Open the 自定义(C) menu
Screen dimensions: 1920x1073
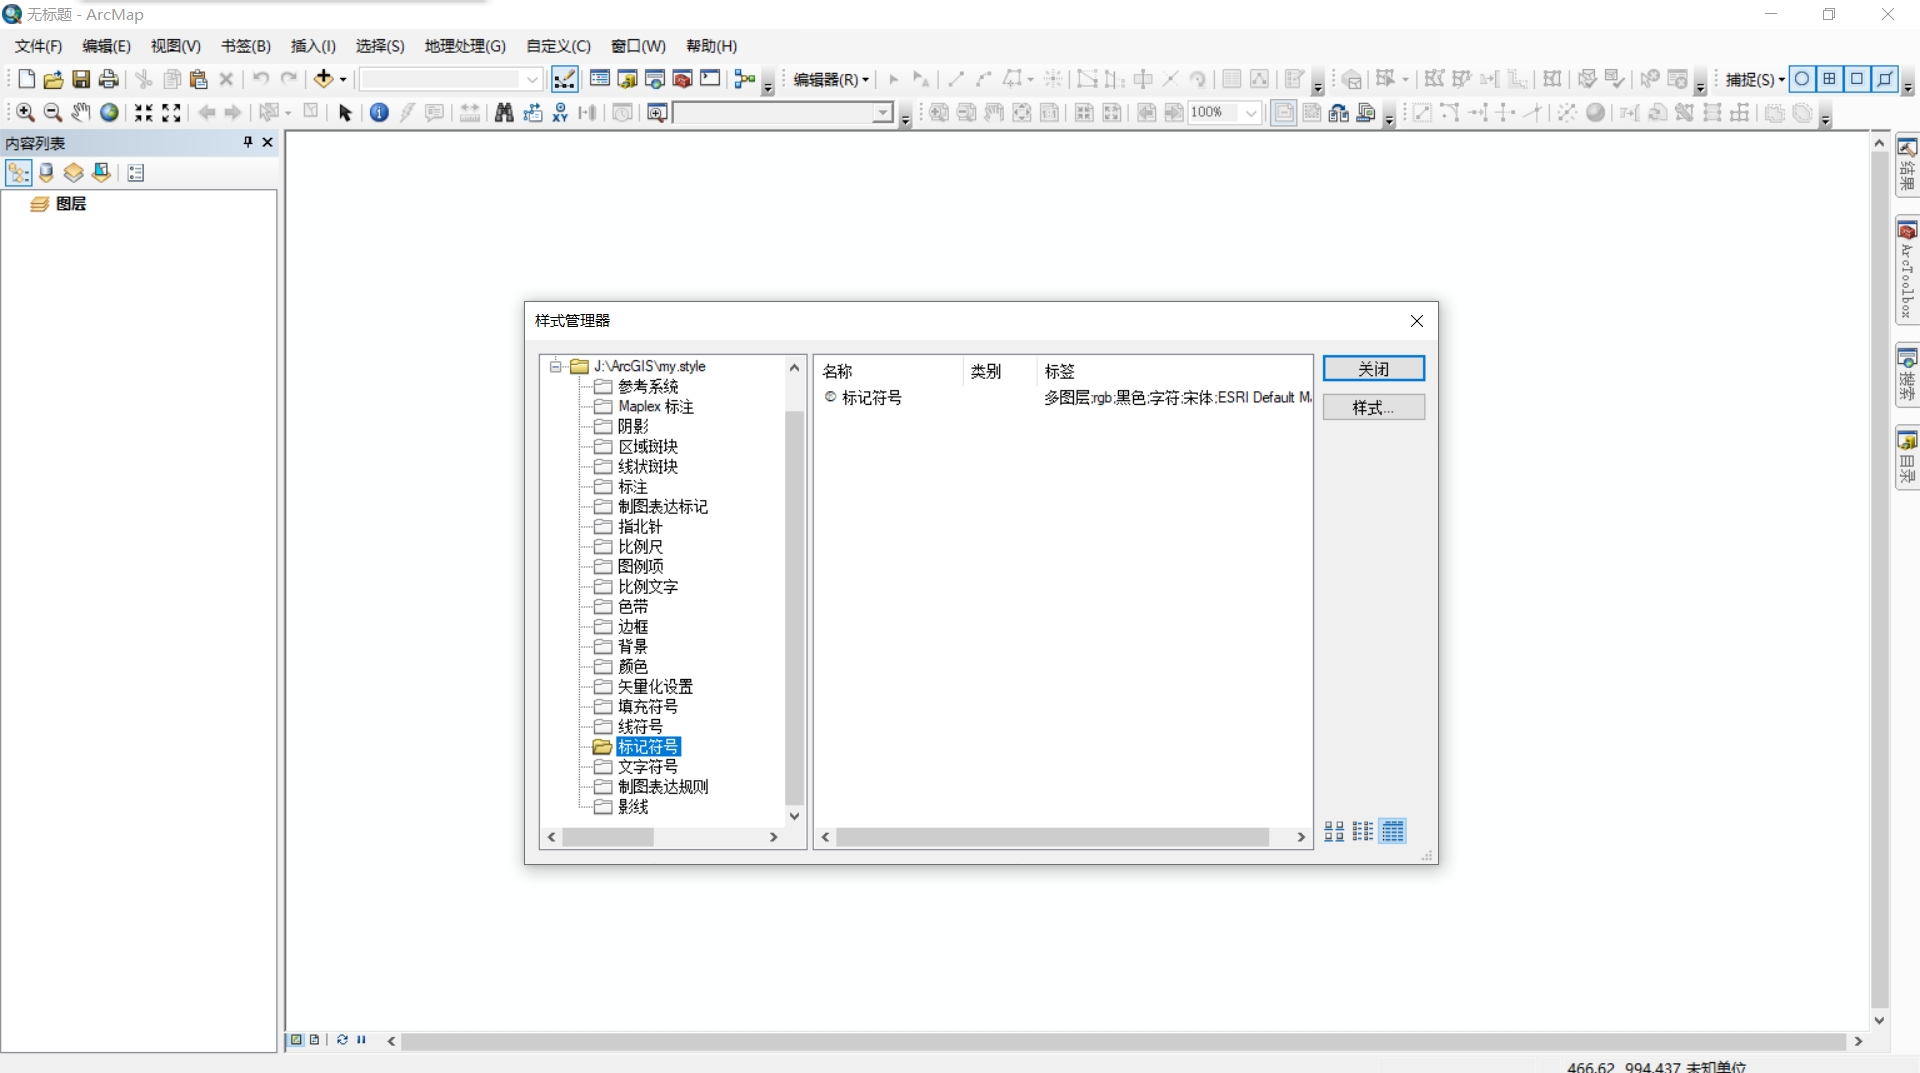click(x=558, y=46)
